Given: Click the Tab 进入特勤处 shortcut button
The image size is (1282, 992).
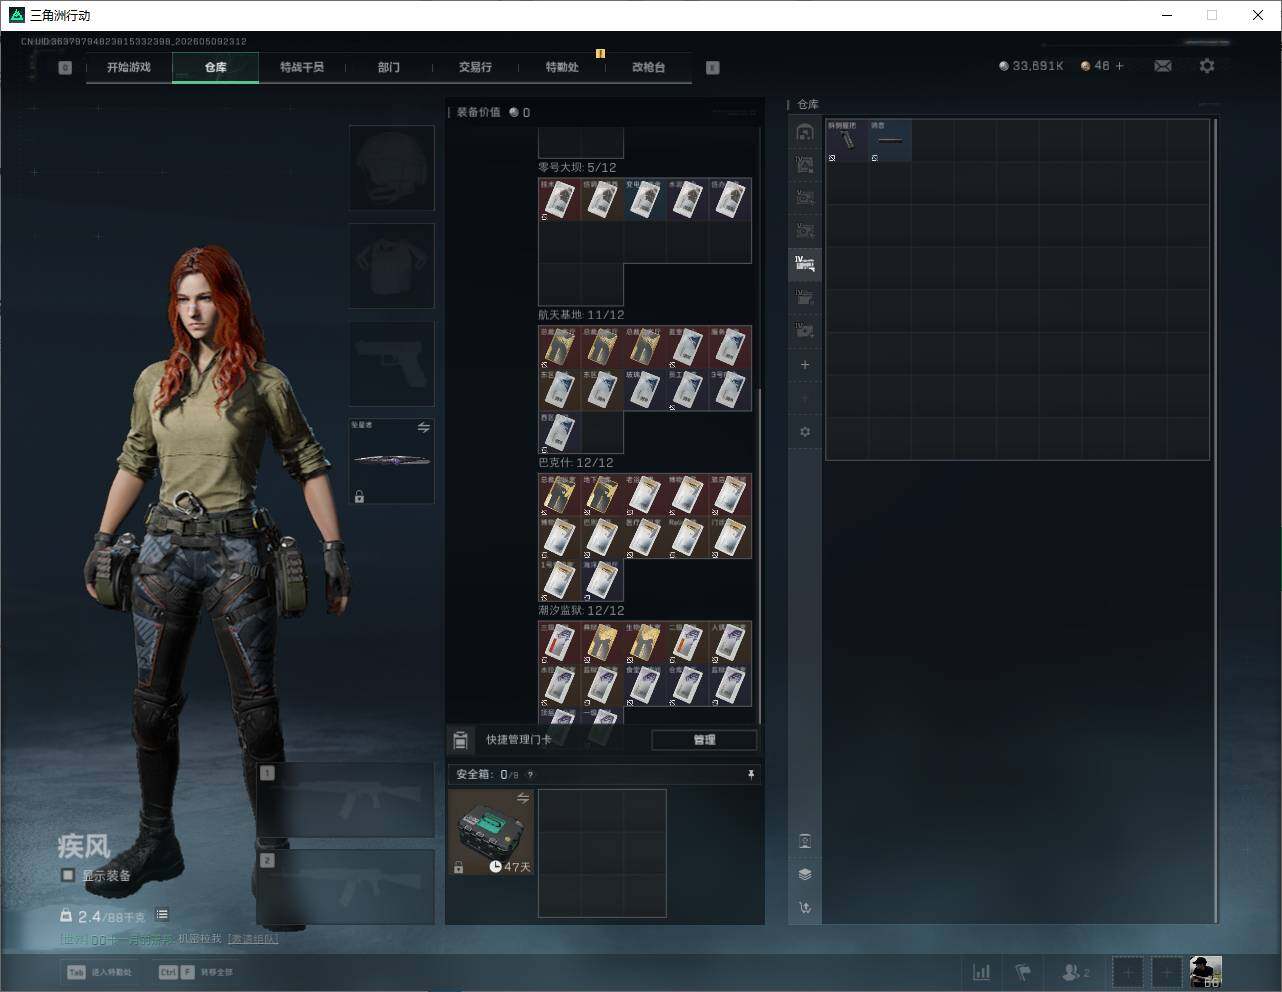Looking at the screenshot, I should pyautogui.click(x=99, y=972).
